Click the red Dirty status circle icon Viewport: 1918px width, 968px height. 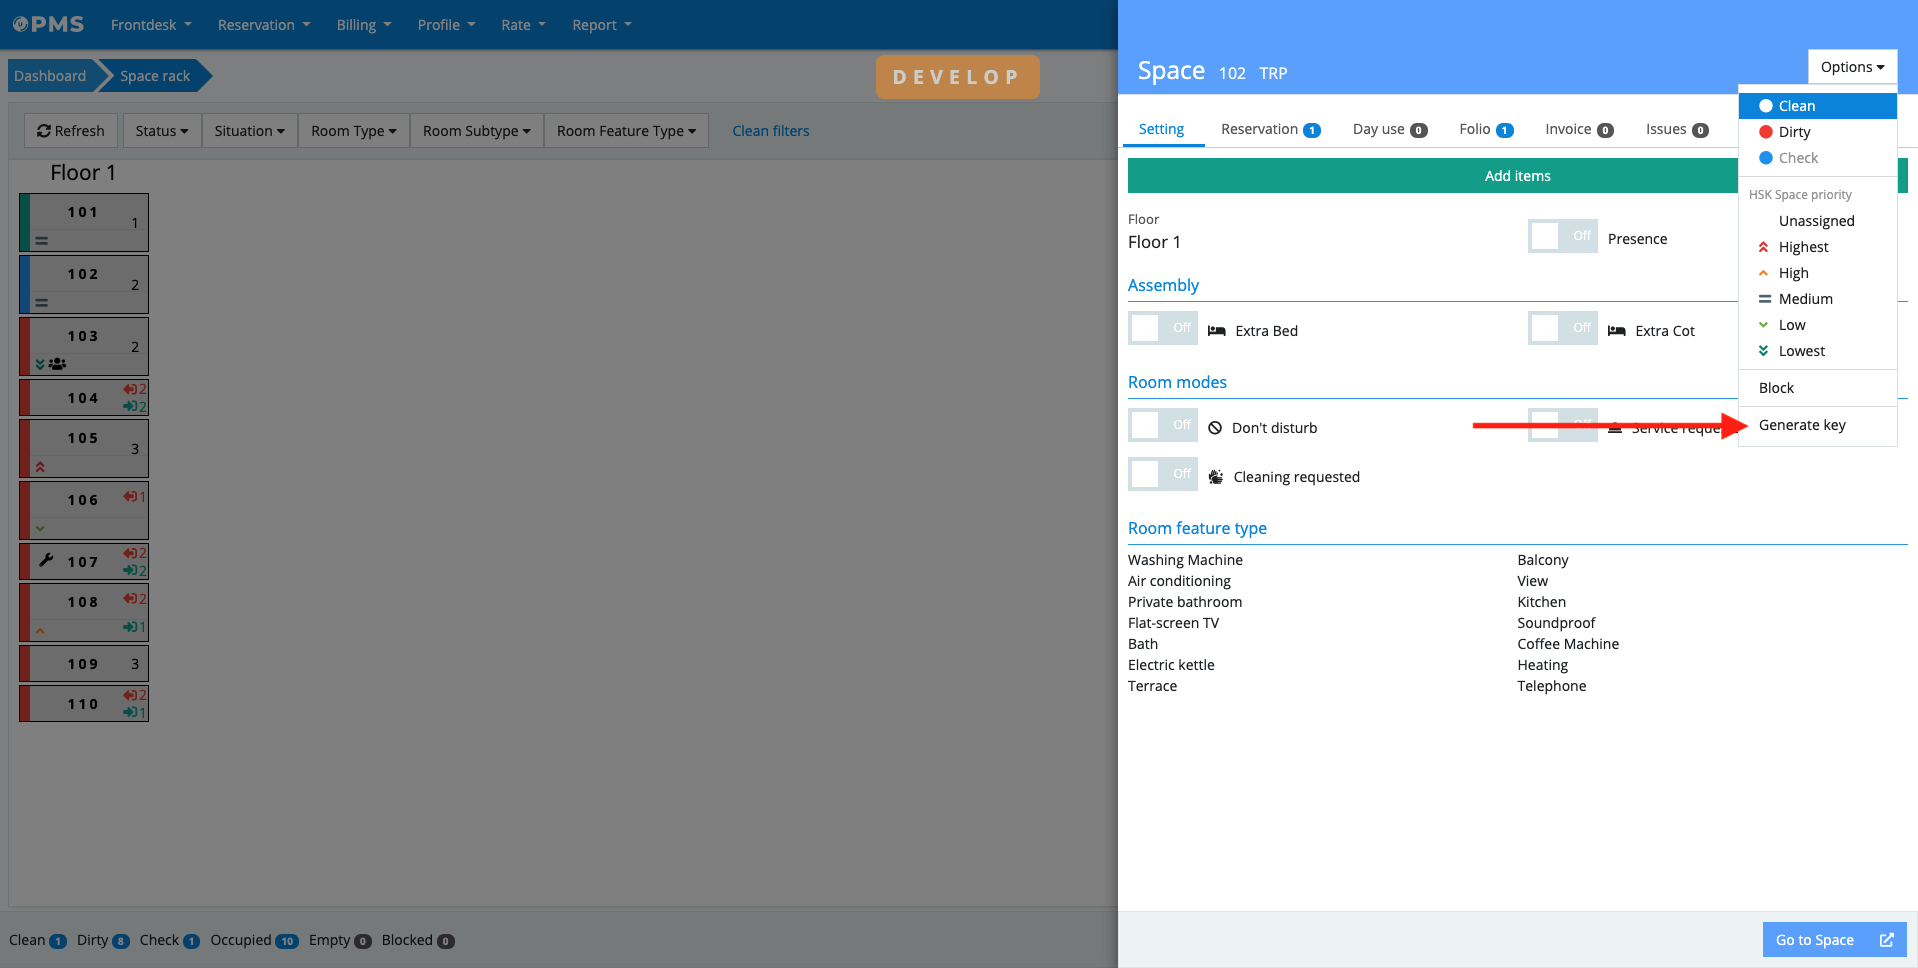point(1765,132)
